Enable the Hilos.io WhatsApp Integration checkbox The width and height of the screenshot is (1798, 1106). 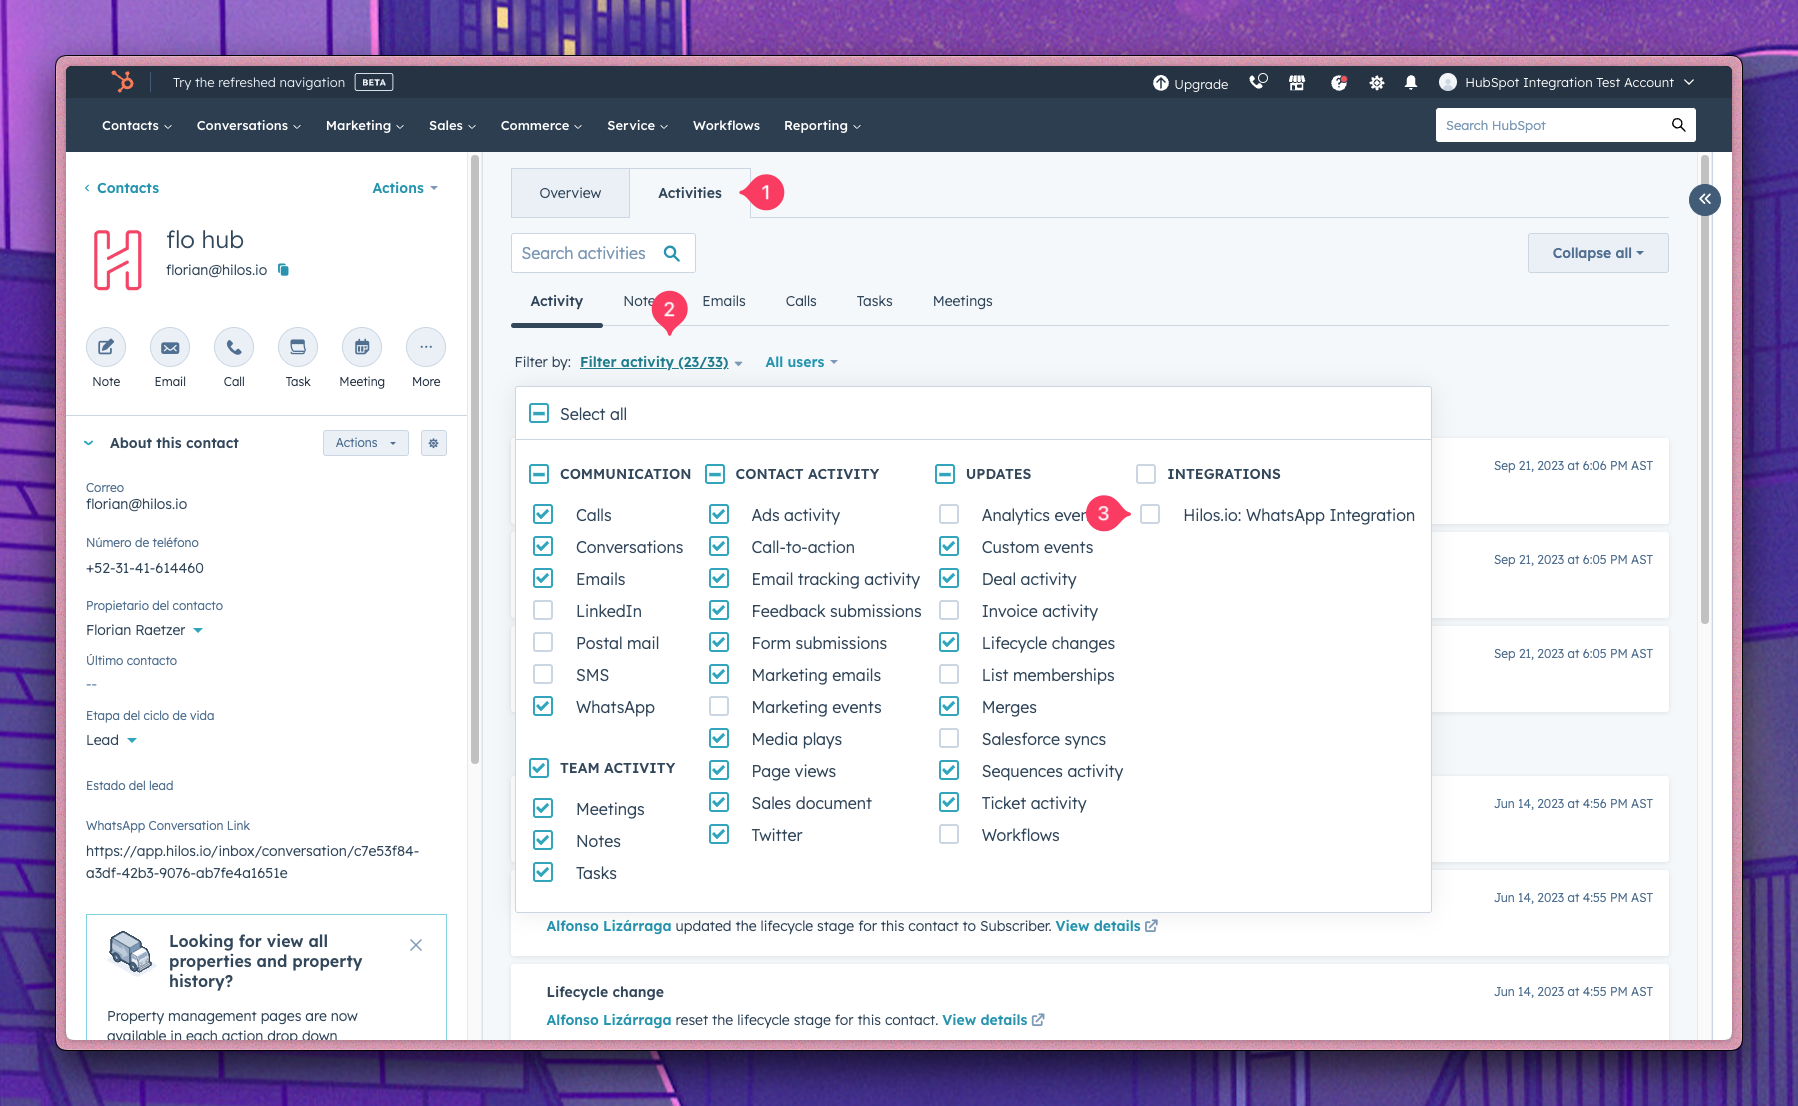pos(1149,514)
